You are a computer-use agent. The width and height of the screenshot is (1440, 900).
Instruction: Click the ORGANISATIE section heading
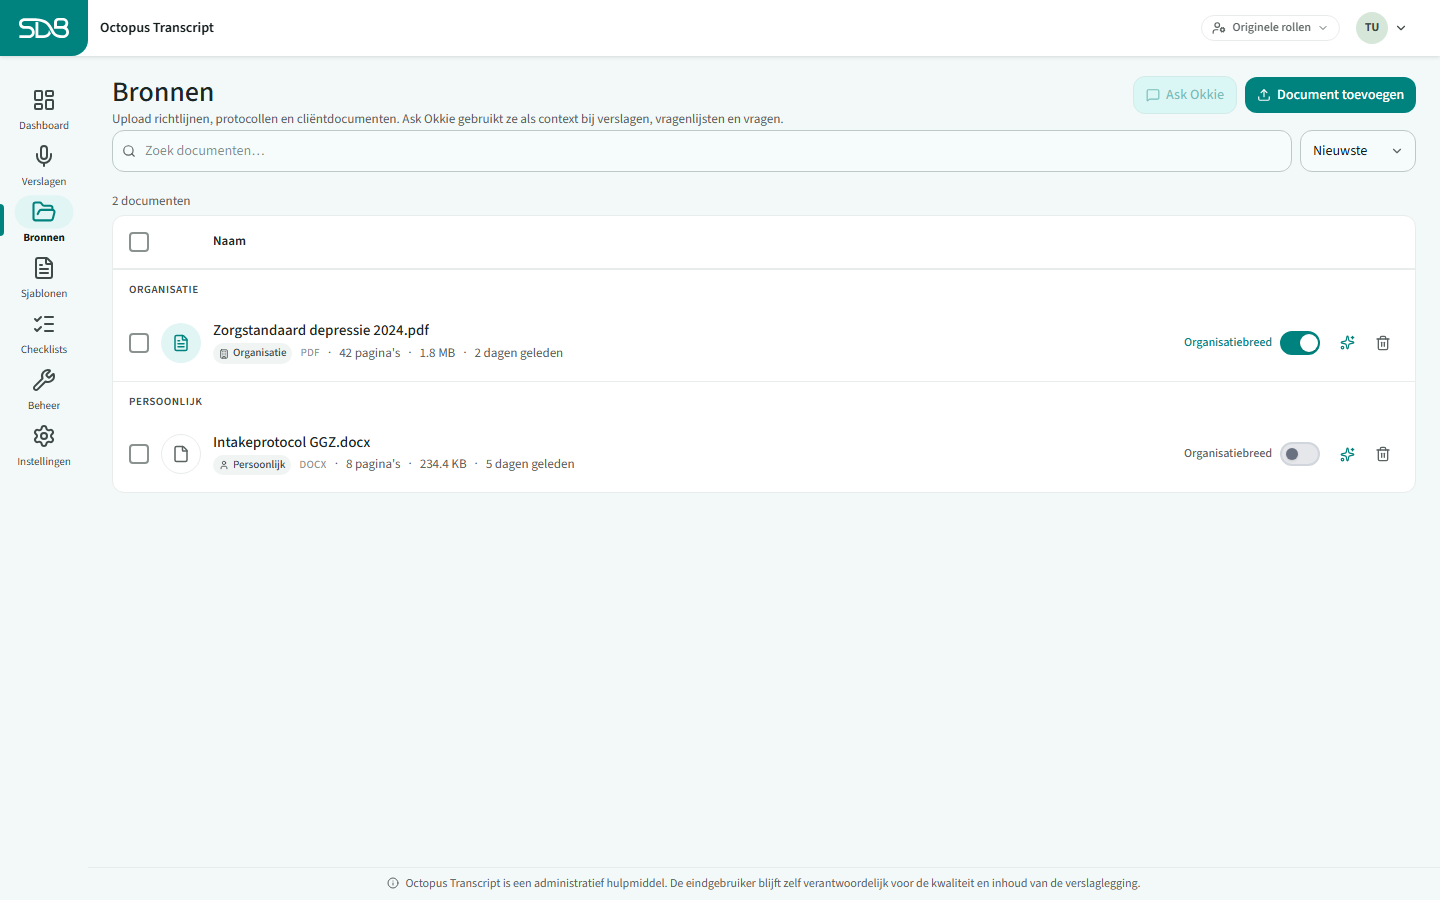tap(164, 290)
